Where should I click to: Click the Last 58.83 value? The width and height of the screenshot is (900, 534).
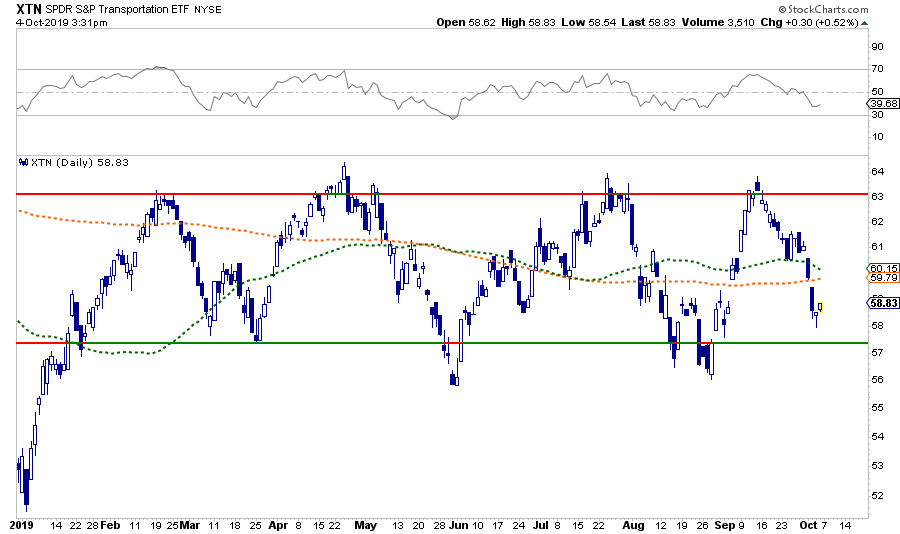648,22
